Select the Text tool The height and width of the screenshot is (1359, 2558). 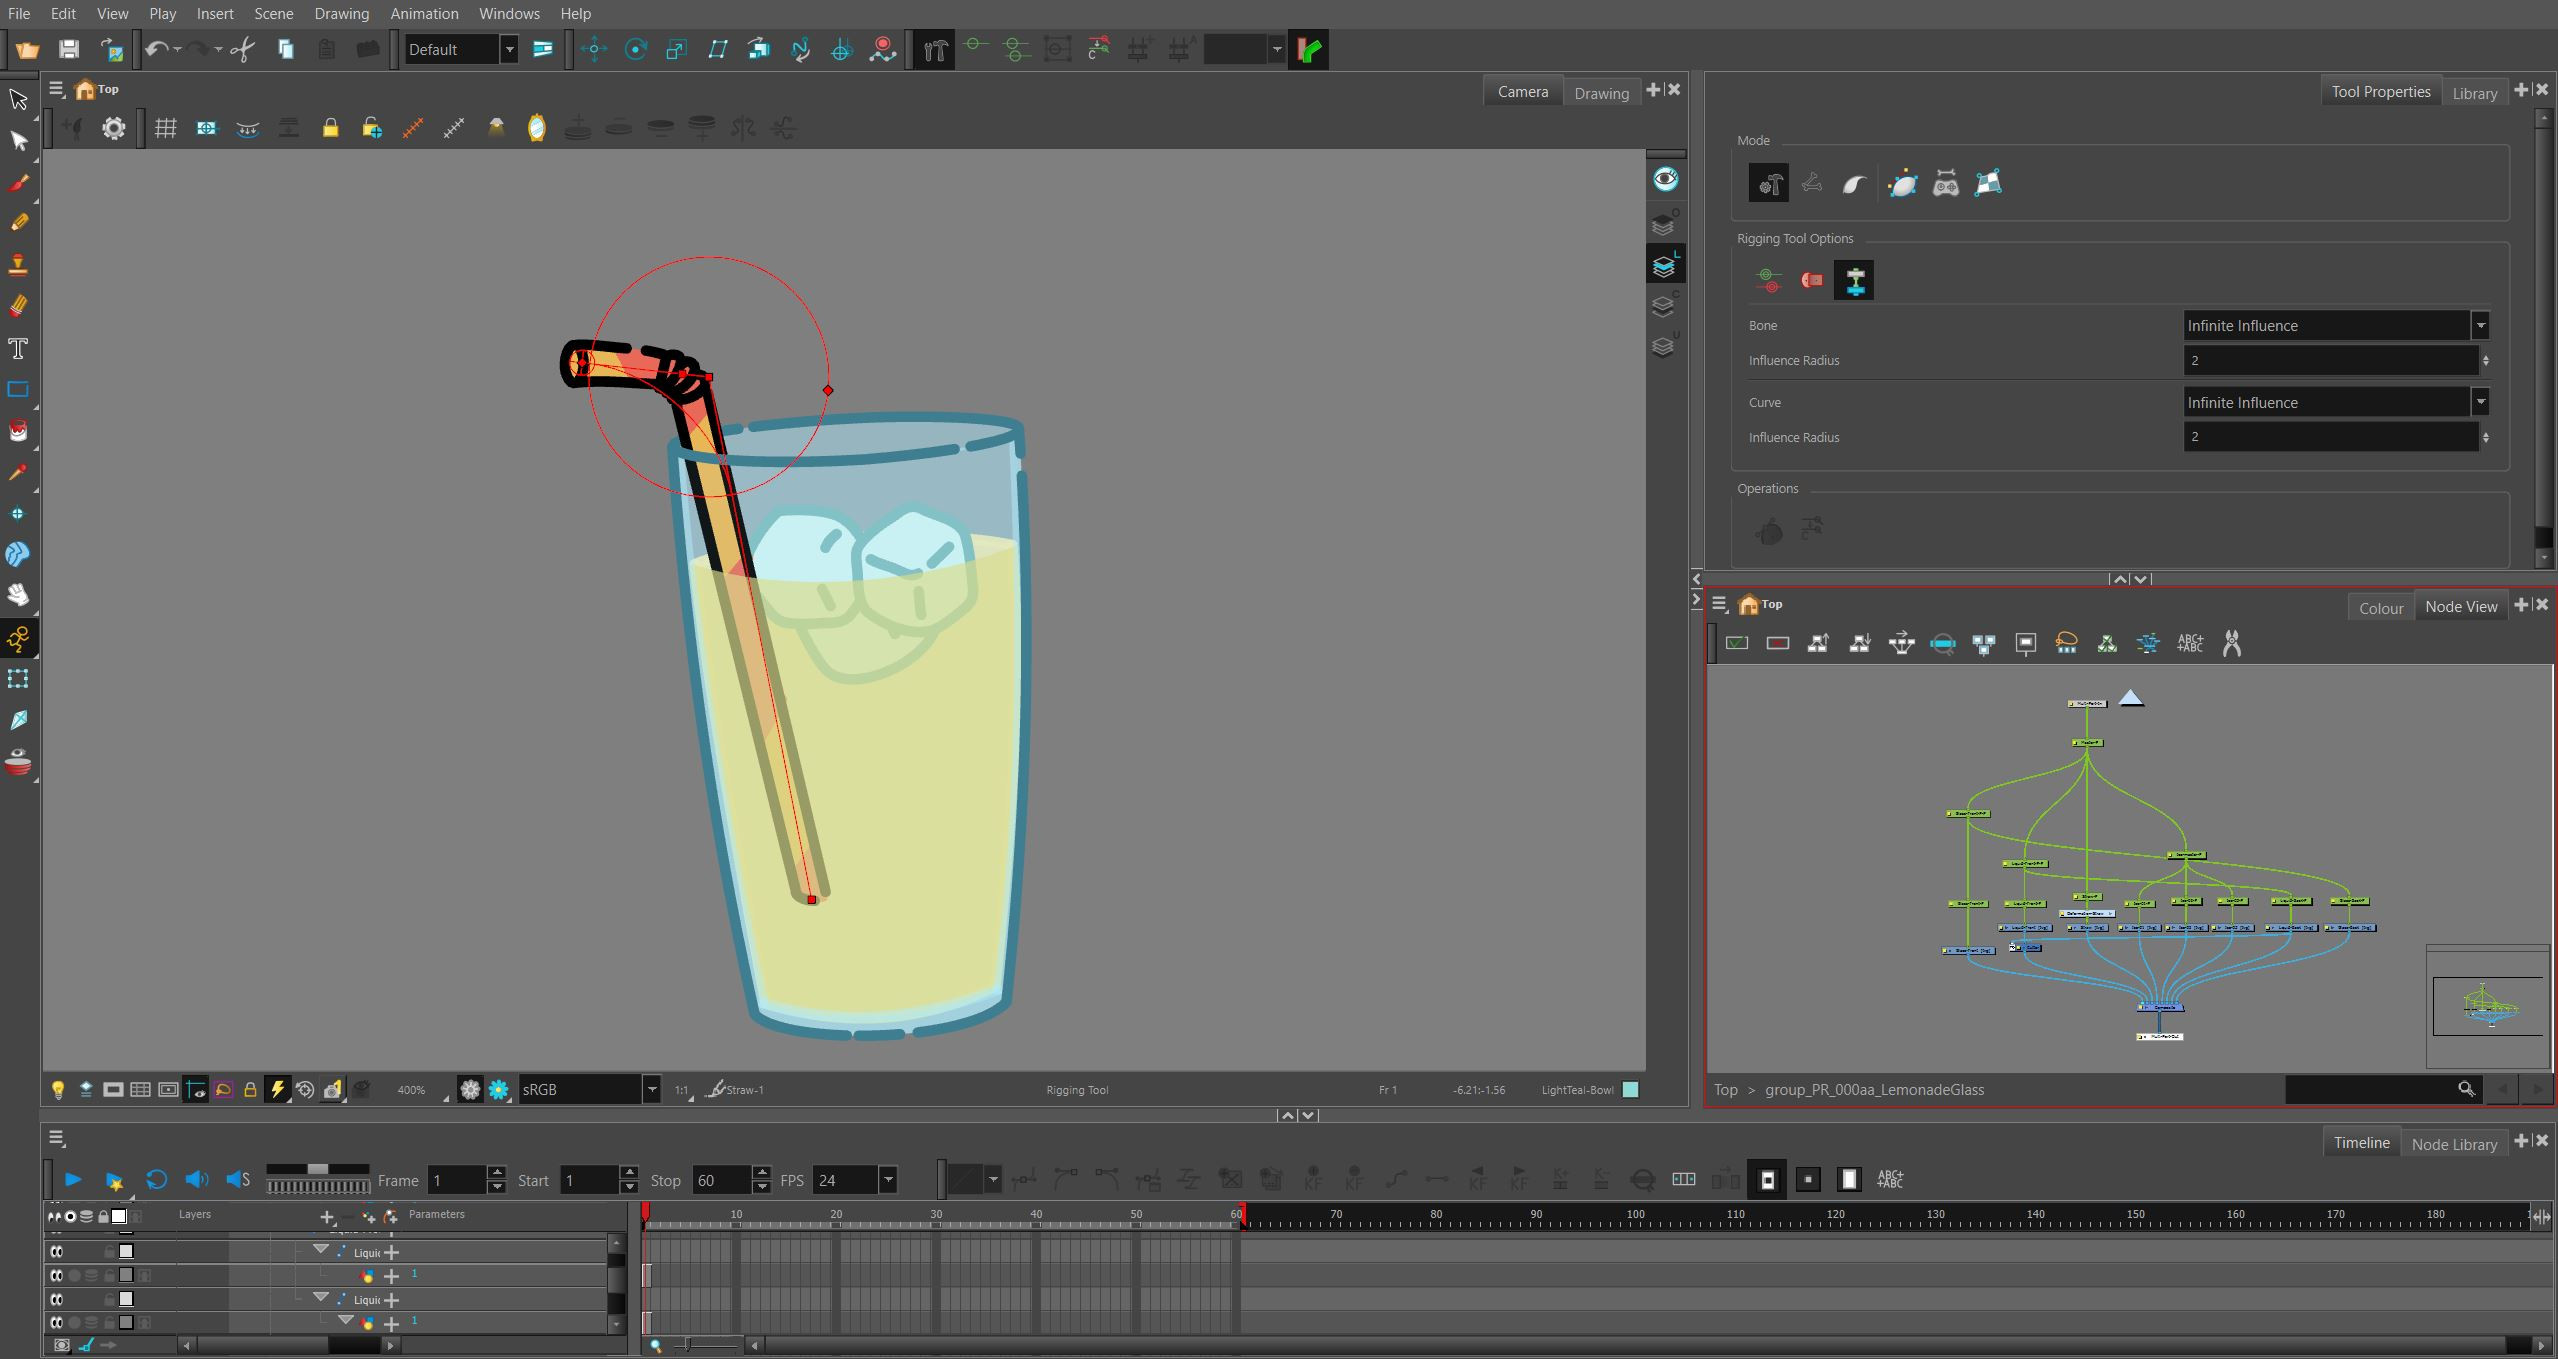pyautogui.click(x=18, y=348)
